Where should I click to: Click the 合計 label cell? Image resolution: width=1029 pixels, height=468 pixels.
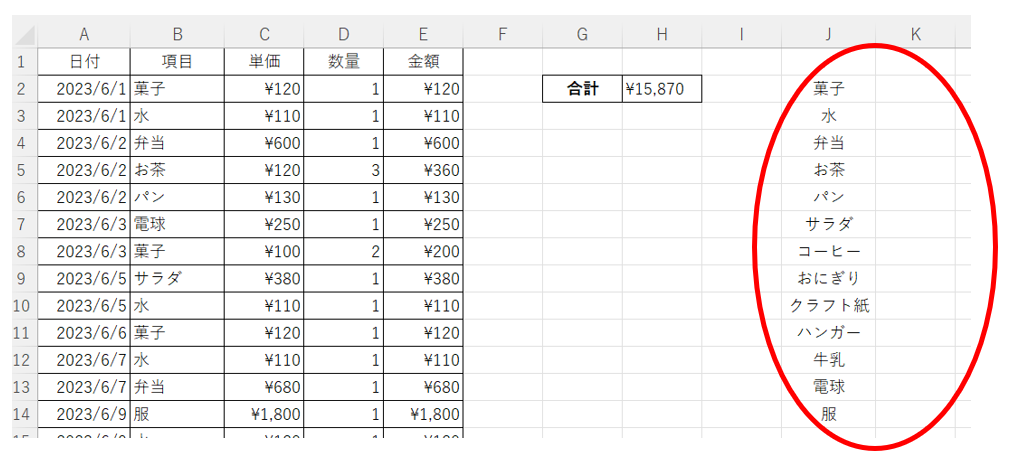coord(582,89)
